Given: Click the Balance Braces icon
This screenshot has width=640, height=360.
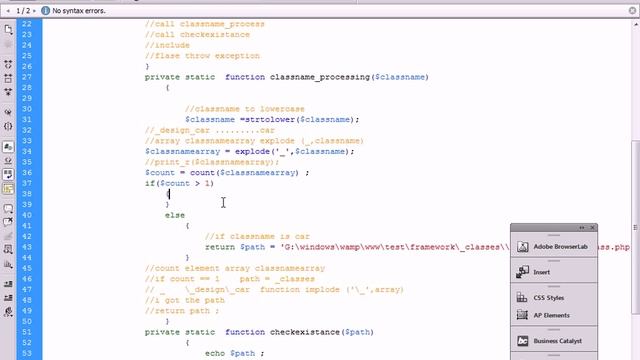Looking at the screenshot, I should point(8,126).
